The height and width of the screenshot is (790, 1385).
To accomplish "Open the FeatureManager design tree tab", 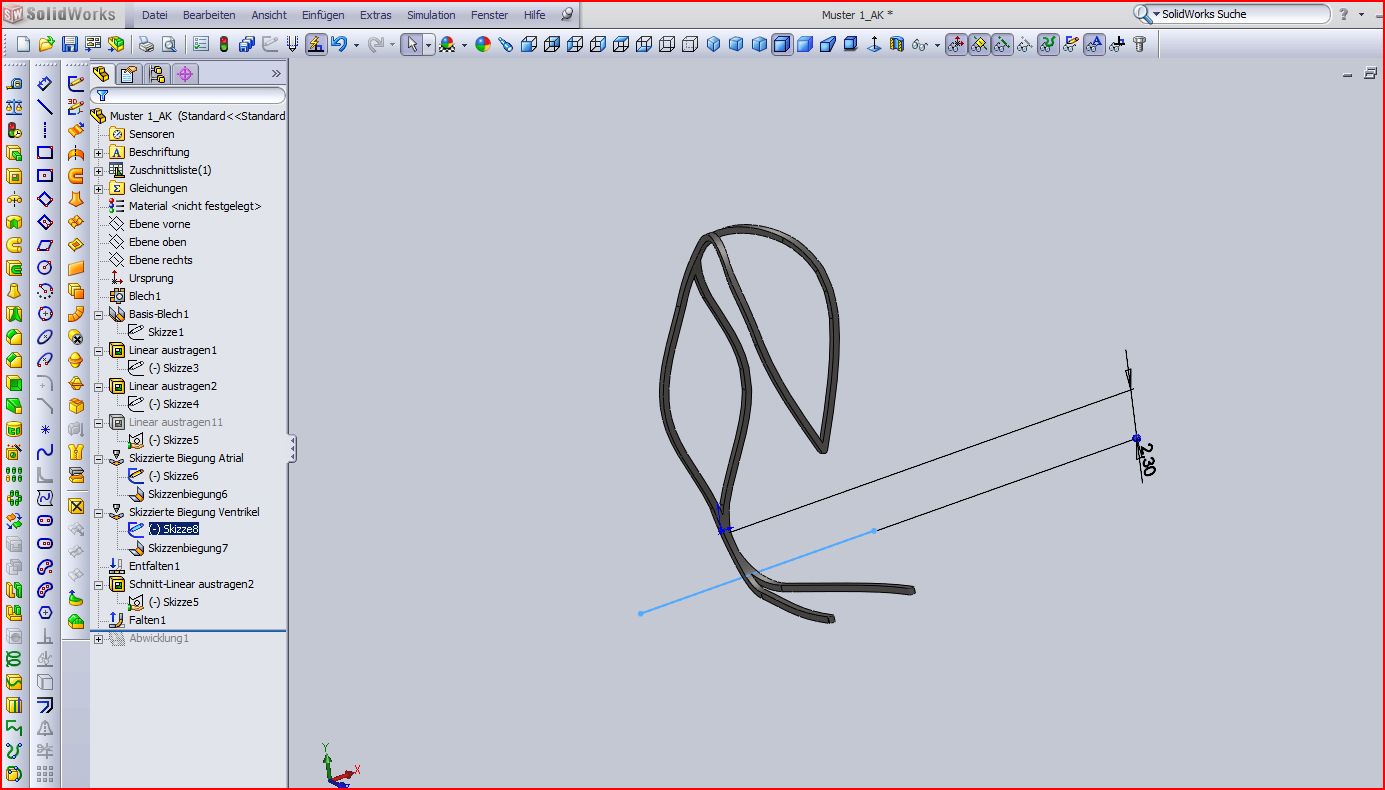I will click(x=101, y=74).
